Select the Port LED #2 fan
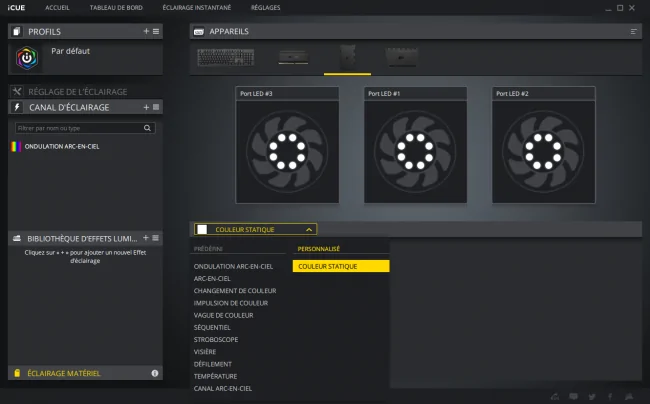 pos(543,152)
